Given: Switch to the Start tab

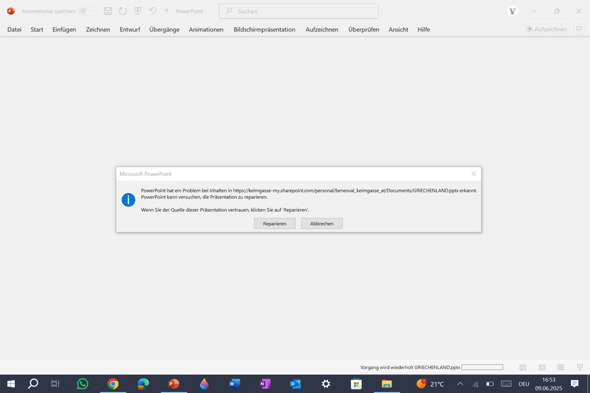Looking at the screenshot, I should pos(37,29).
